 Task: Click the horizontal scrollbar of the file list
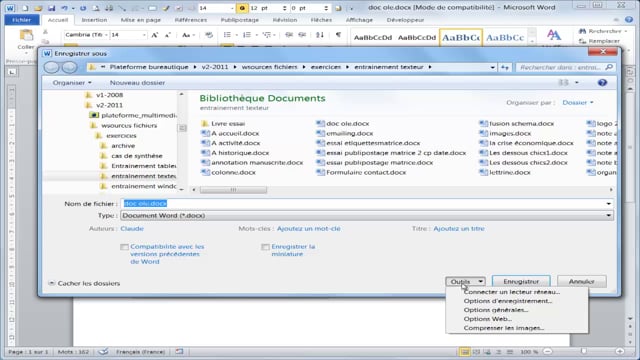click(233, 190)
